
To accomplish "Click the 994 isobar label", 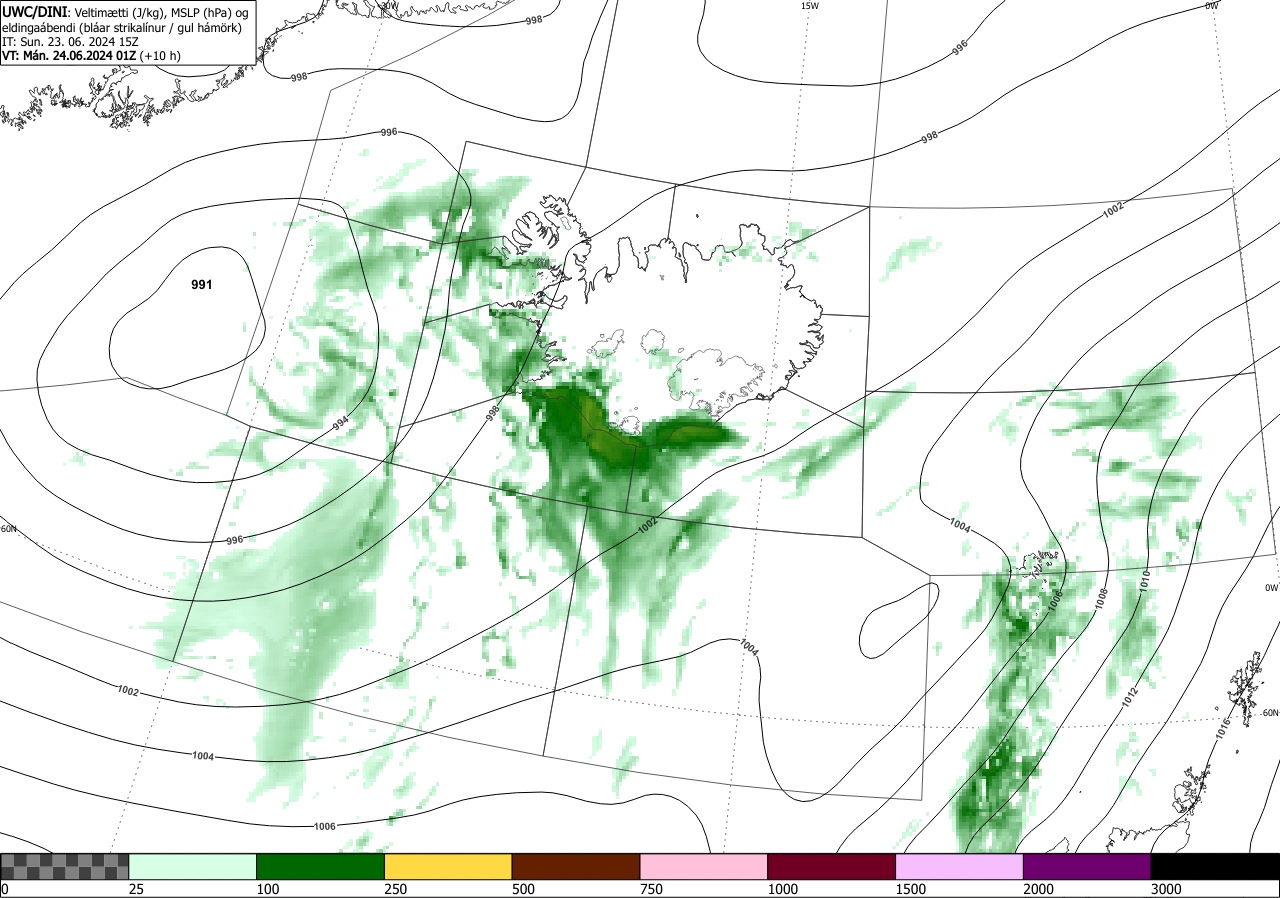I will click(x=342, y=424).
